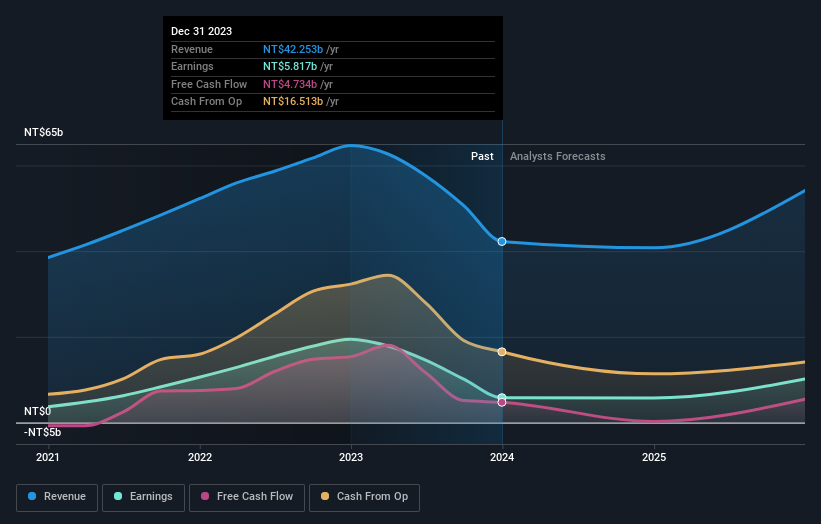821x524 pixels.
Task: Click the Revenue row label in tooltip
Action: pyautogui.click(x=192, y=49)
